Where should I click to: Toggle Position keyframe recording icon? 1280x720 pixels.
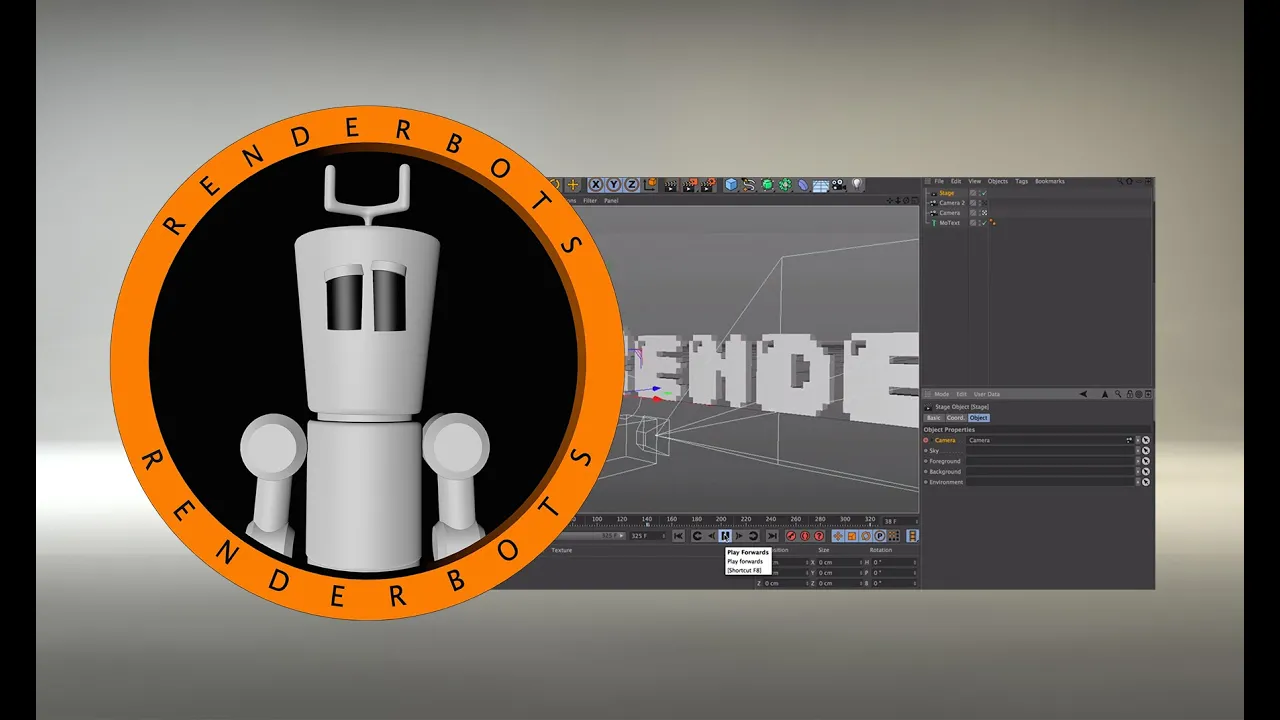(x=838, y=536)
